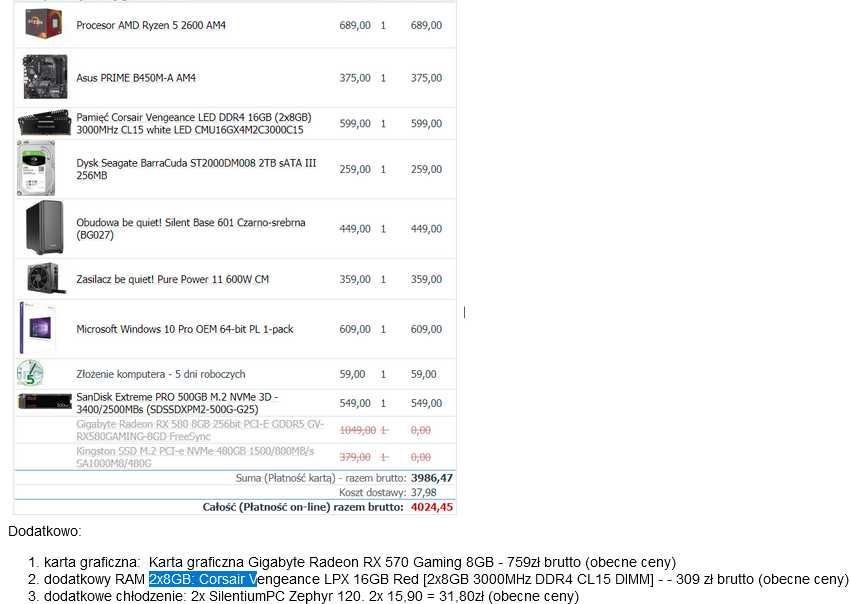Screen dimensions: 851x604
Task: Open Obudowa be quiet! Silent Base 601 product
Action: (190, 228)
